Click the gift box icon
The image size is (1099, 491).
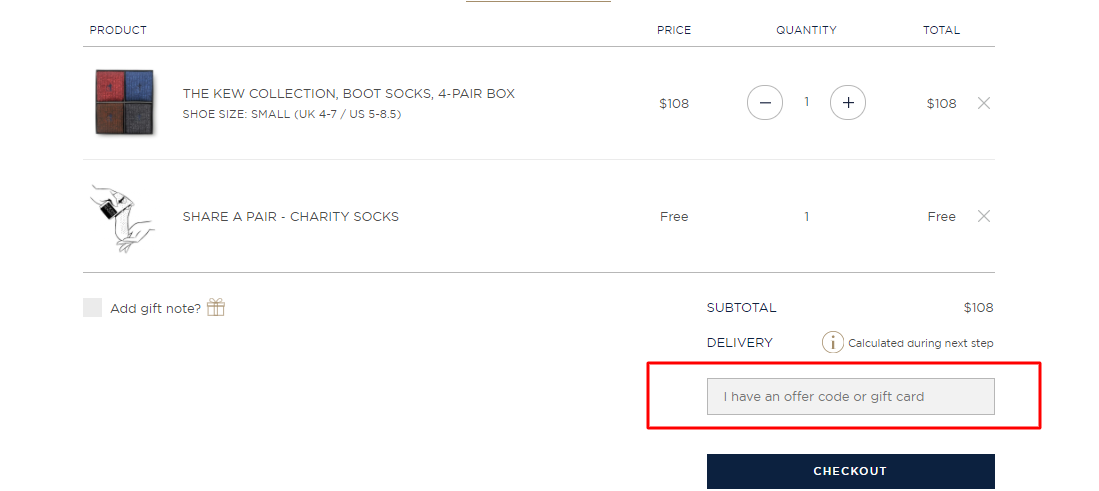click(x=216, y=307)
